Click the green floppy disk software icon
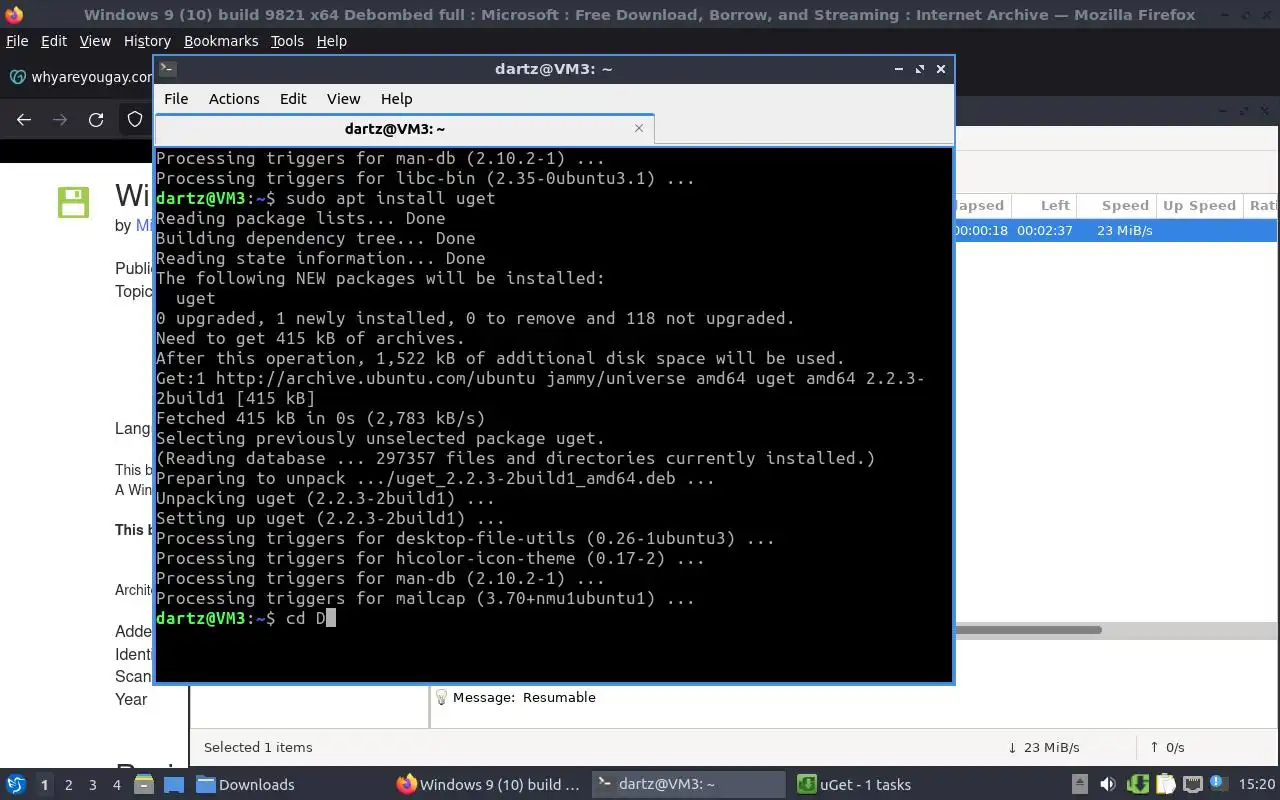 (74, 202)
